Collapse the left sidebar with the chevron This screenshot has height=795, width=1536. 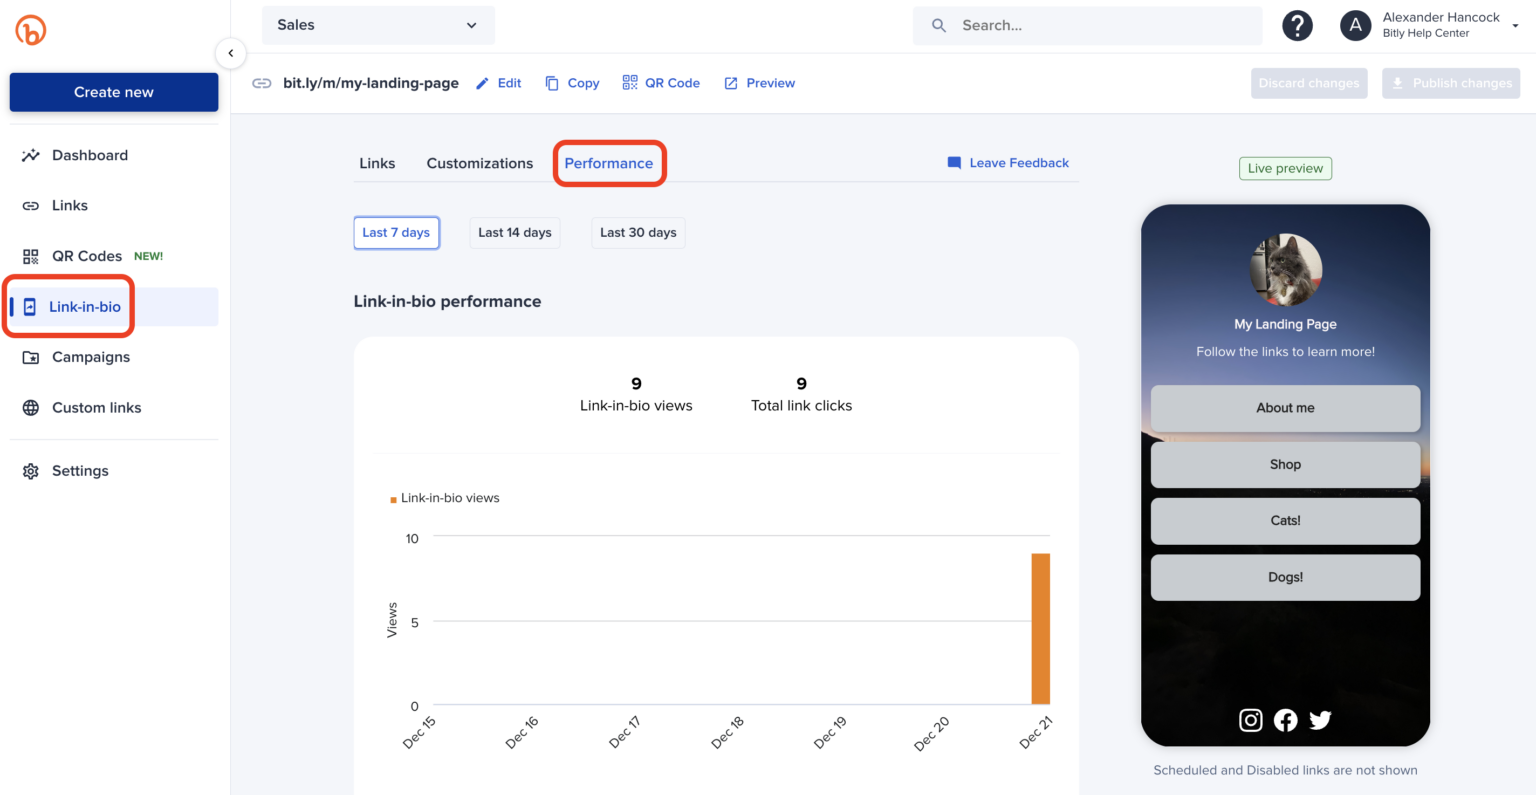pyautogui.click(x=231, y=53)
